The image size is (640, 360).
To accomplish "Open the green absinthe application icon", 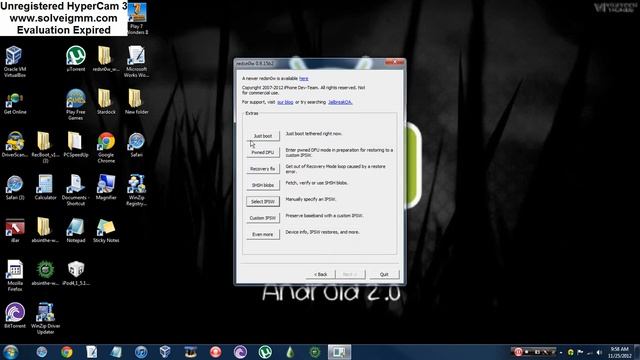I will tap(45, 273).
